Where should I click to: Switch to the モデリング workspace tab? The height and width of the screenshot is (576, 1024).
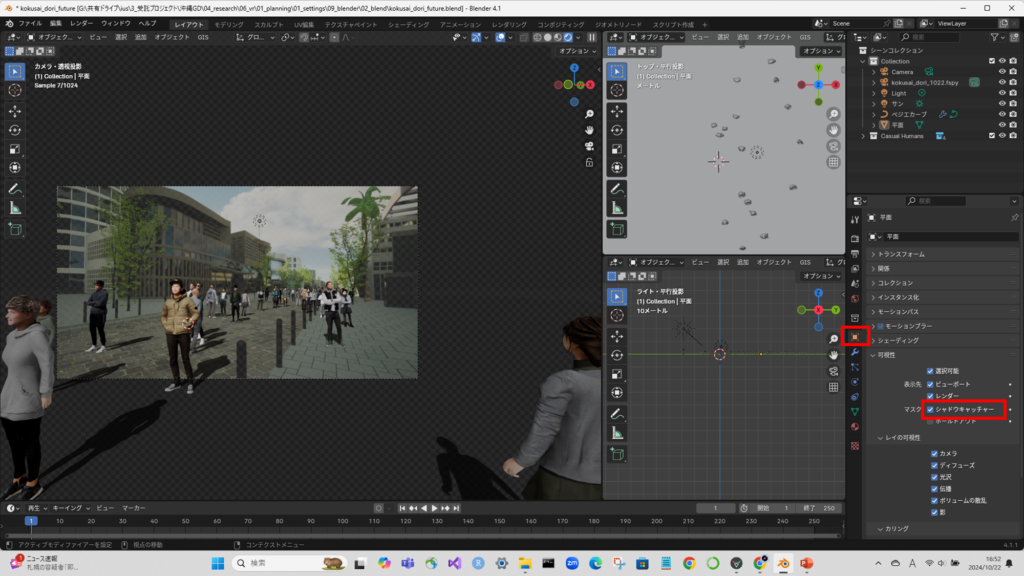click(229, 22)
